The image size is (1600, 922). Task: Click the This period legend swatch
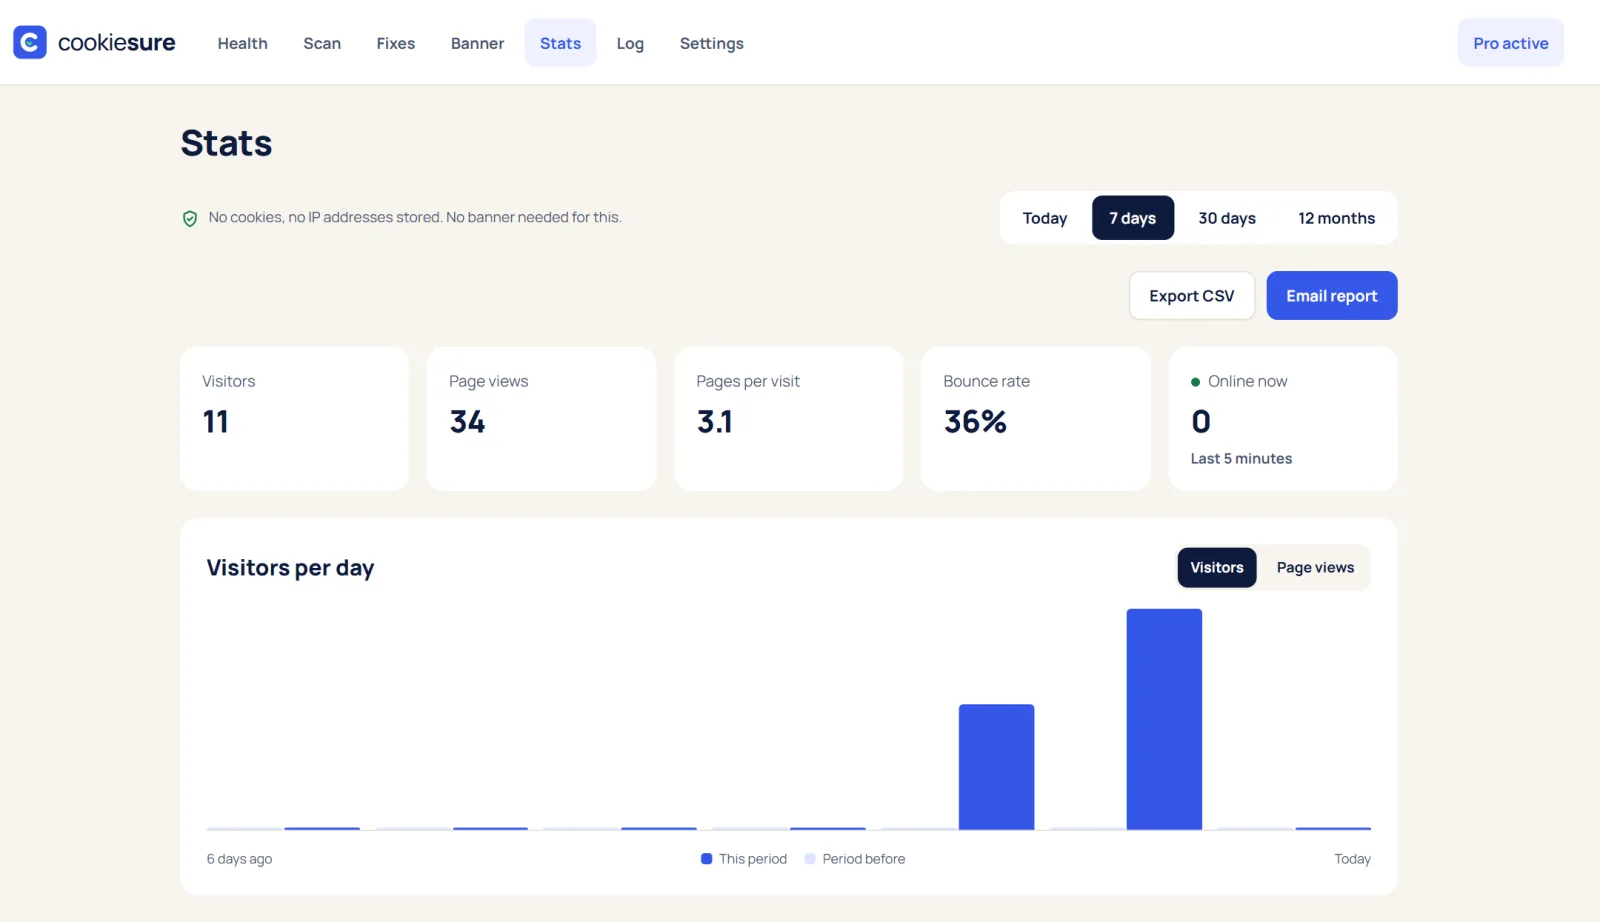tap(707, 859)
